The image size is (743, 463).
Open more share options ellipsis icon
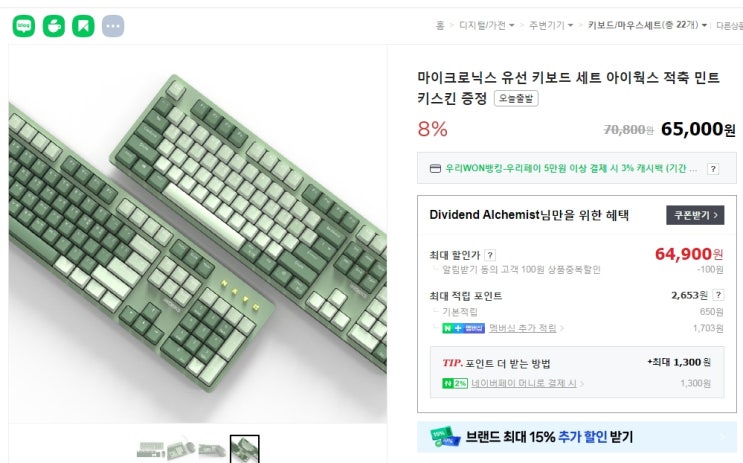coord(113,26)
